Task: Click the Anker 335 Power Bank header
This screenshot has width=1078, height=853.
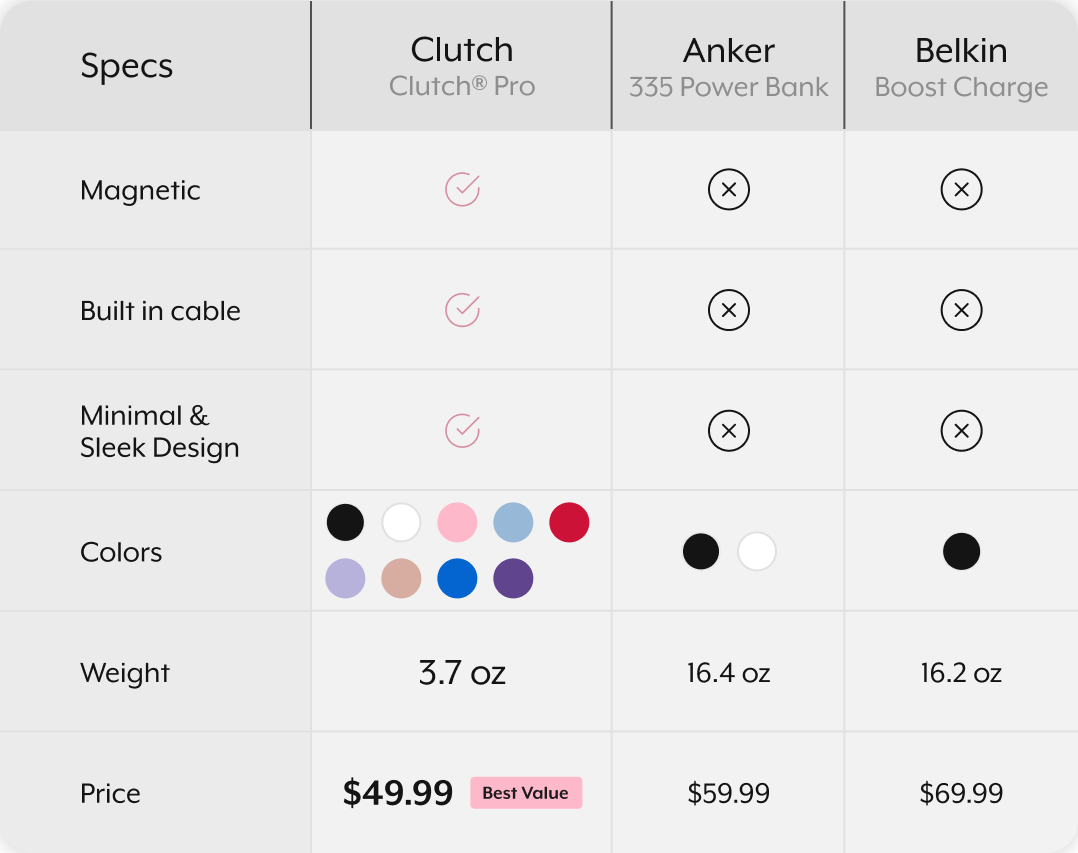Action: tap(729, 66)
